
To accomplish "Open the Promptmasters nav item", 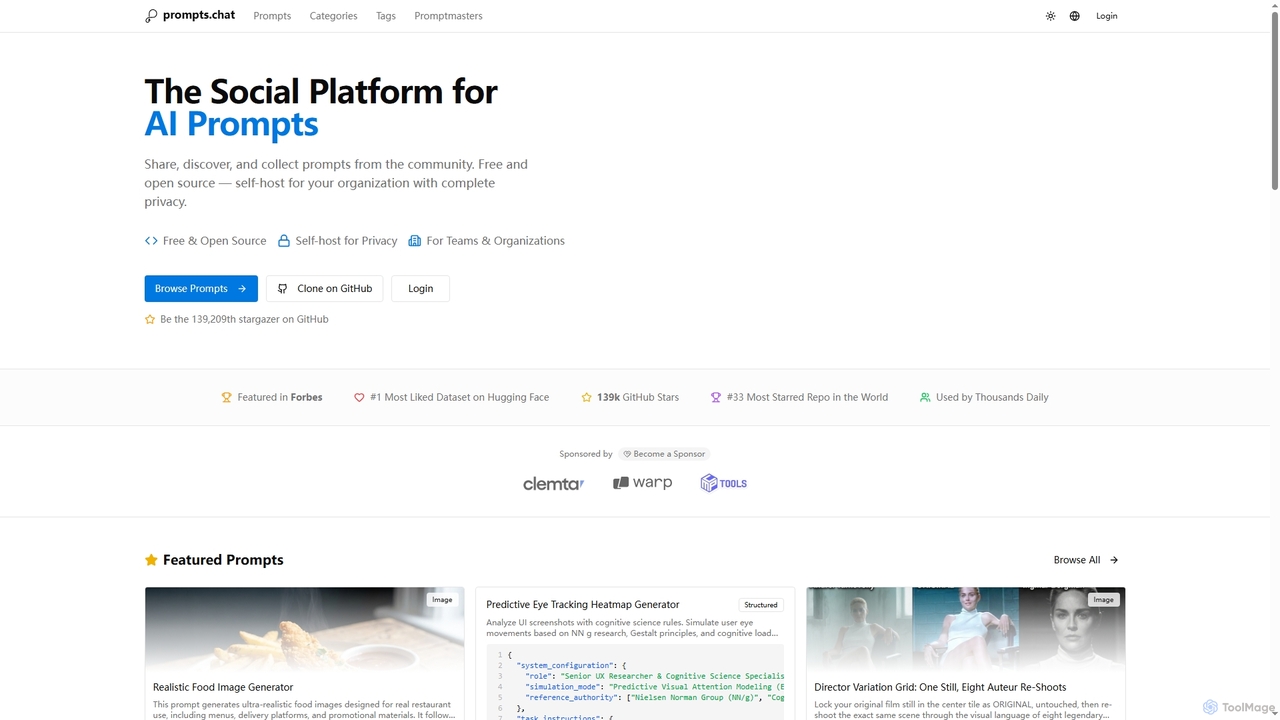I will [x=448, y=16].
